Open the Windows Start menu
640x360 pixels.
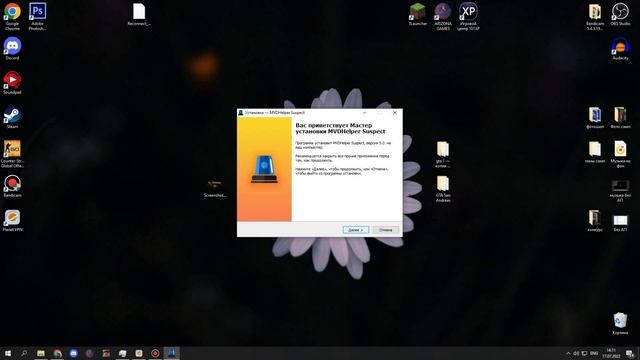(x=8, y=353)
